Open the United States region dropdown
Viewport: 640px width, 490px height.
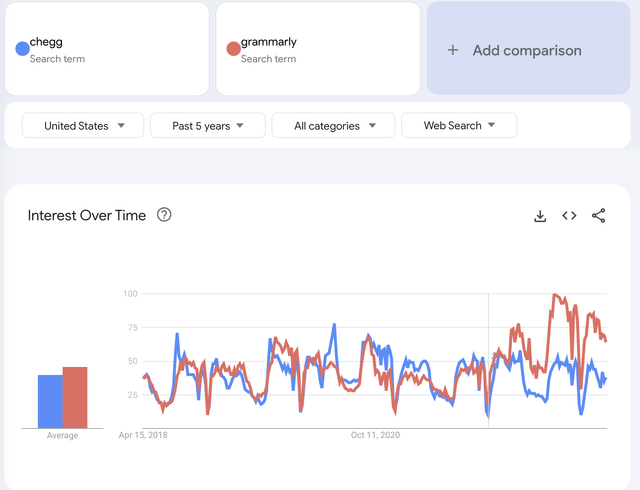click(83, 125)
